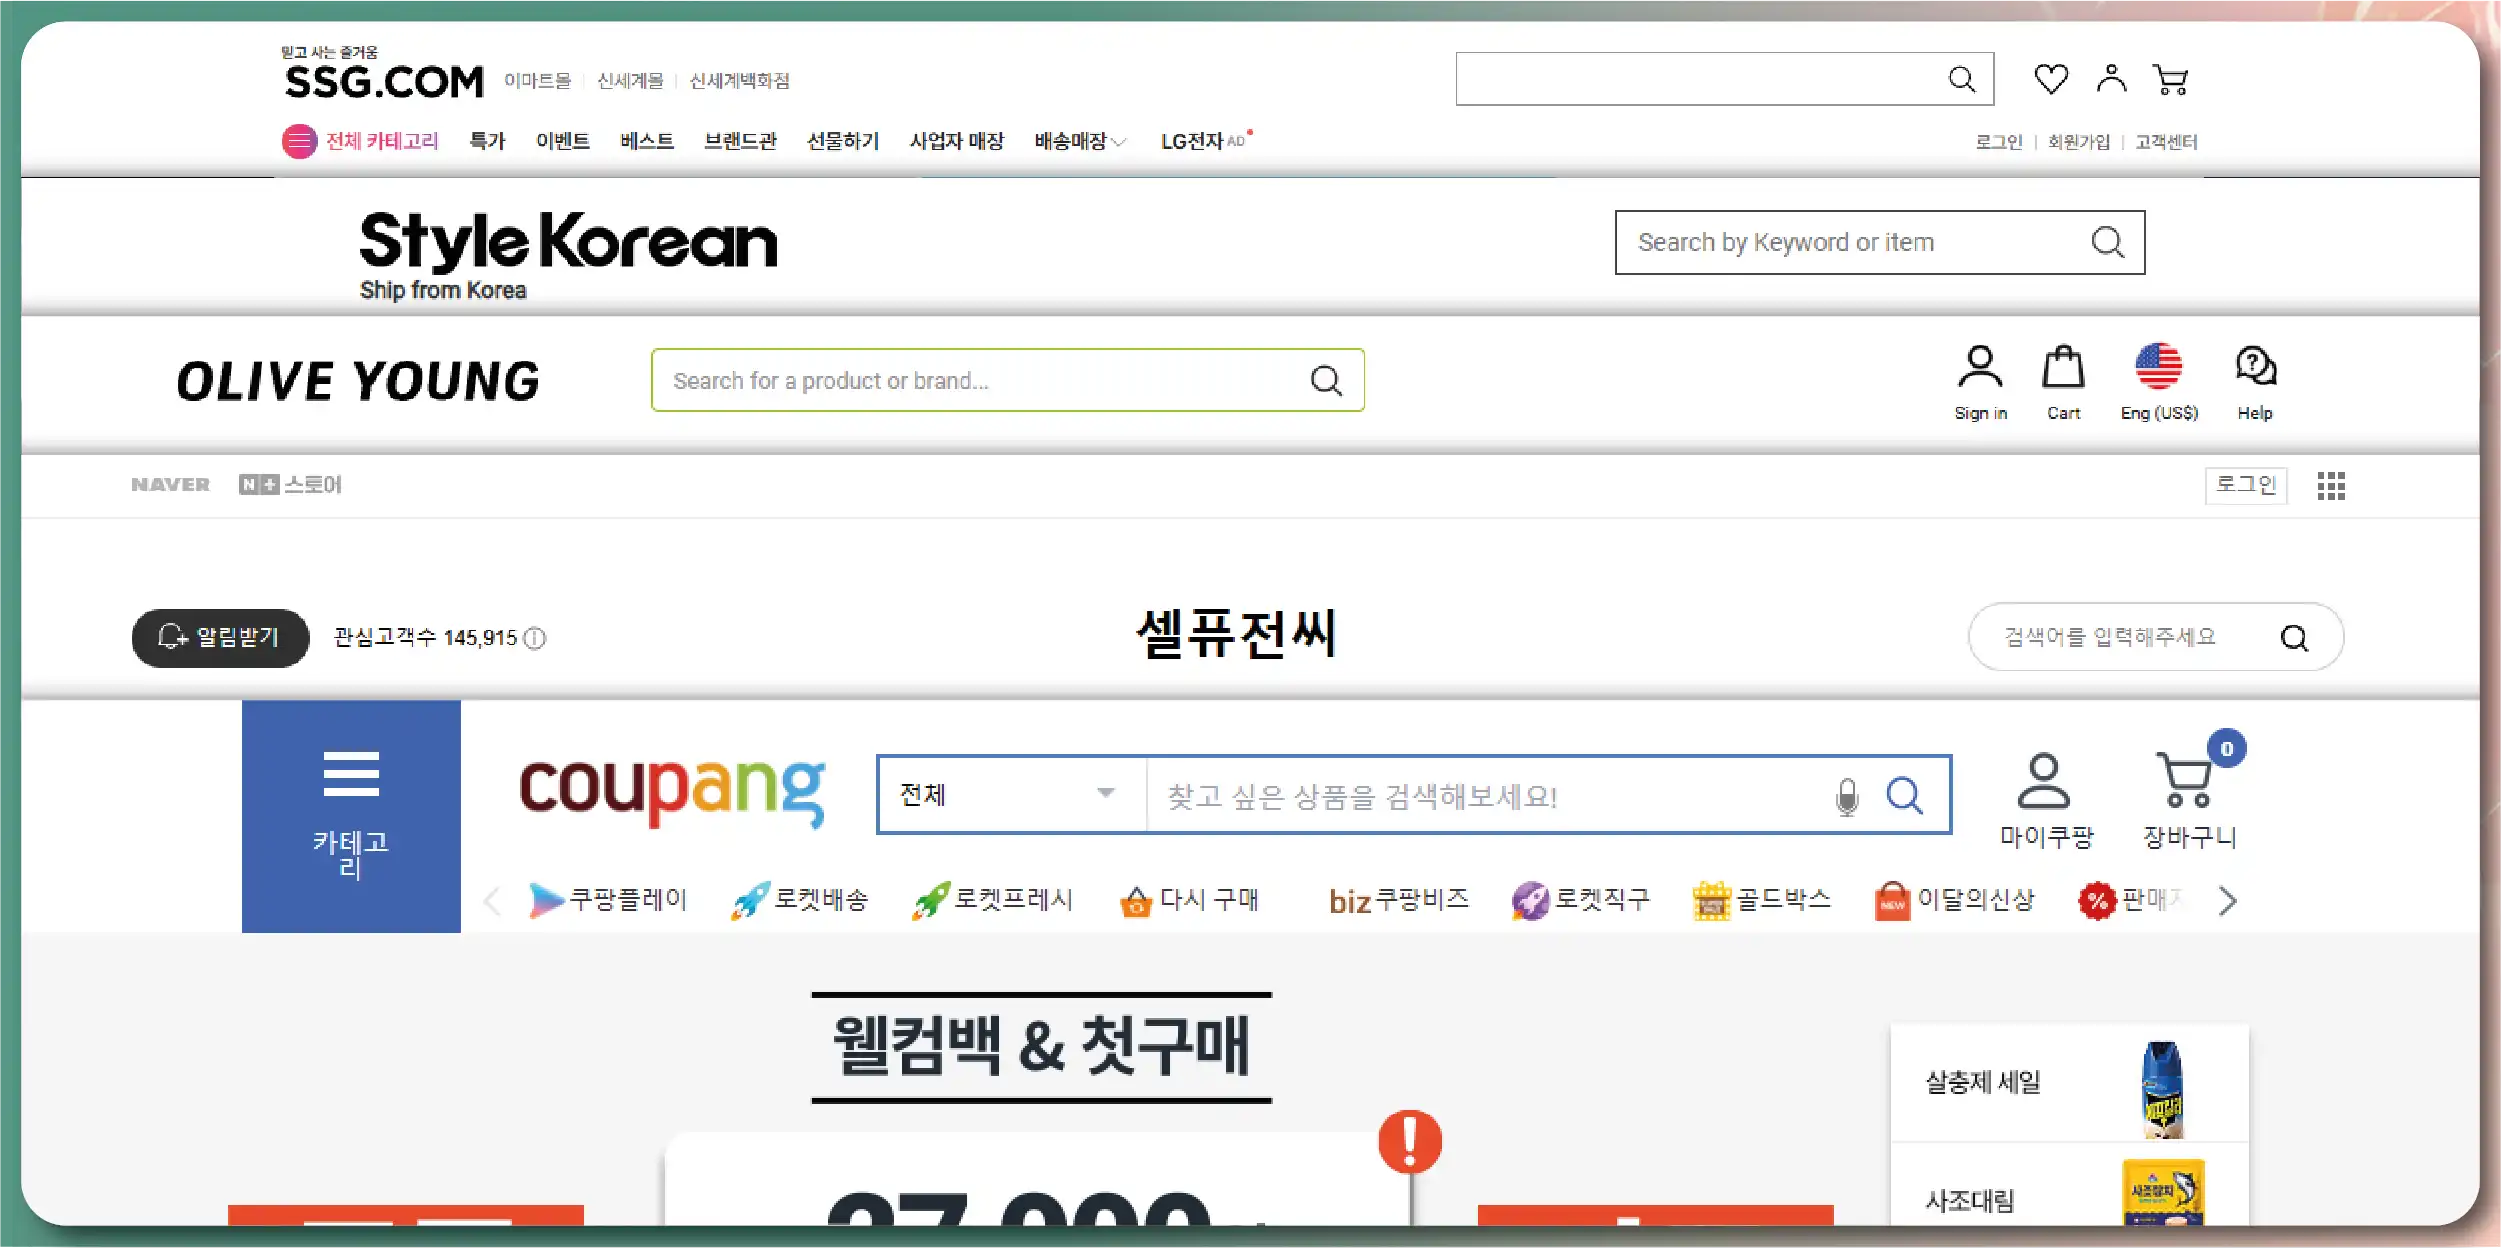Select the 베스트 menu item

(x=646, y=141)
